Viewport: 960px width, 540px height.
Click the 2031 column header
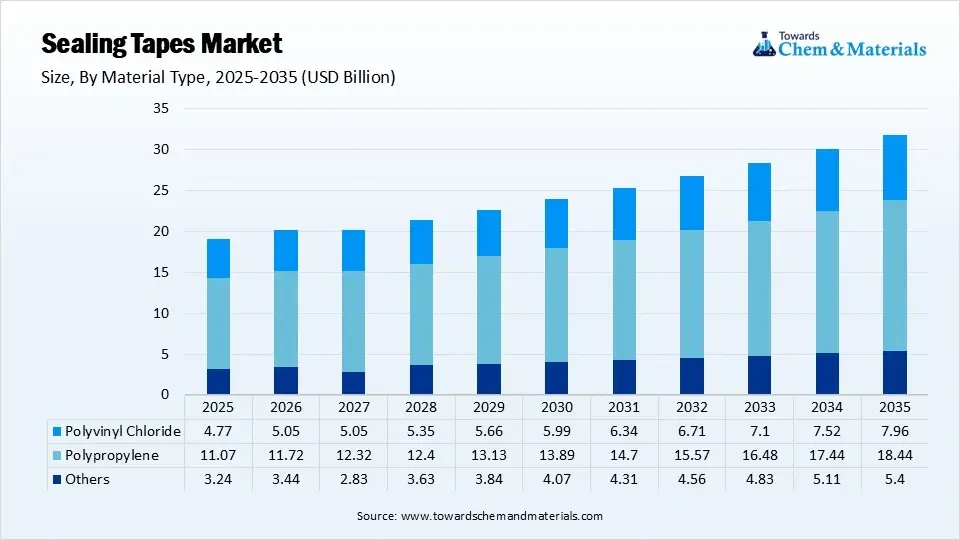[624, 407]
